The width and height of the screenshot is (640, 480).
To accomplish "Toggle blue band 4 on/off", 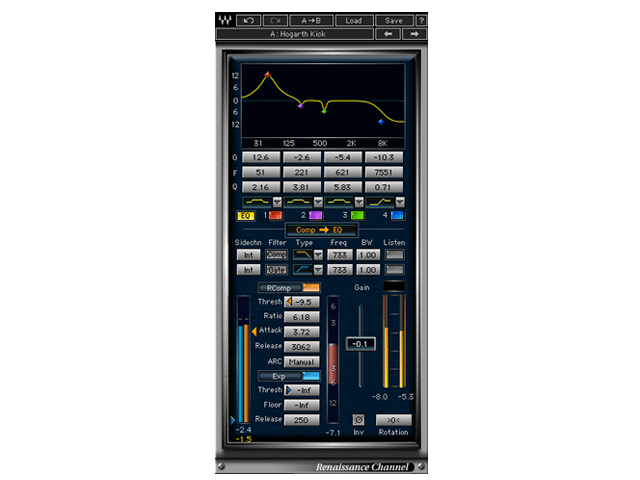I will [398, 215].
